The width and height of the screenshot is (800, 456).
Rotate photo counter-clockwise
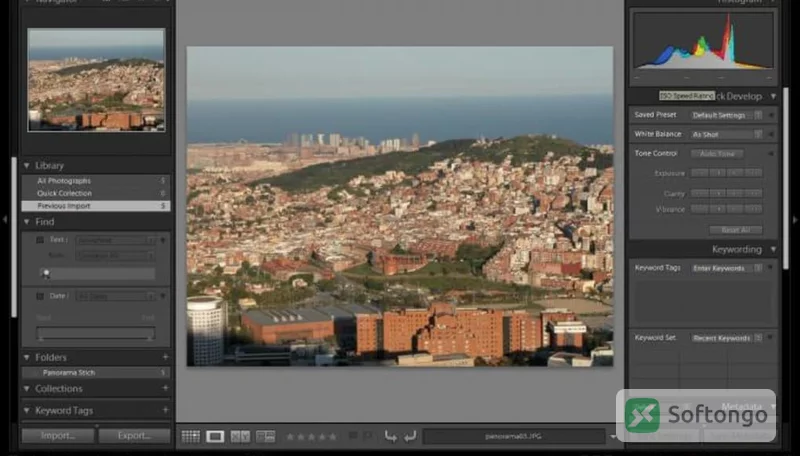click(x=391, y=437)
